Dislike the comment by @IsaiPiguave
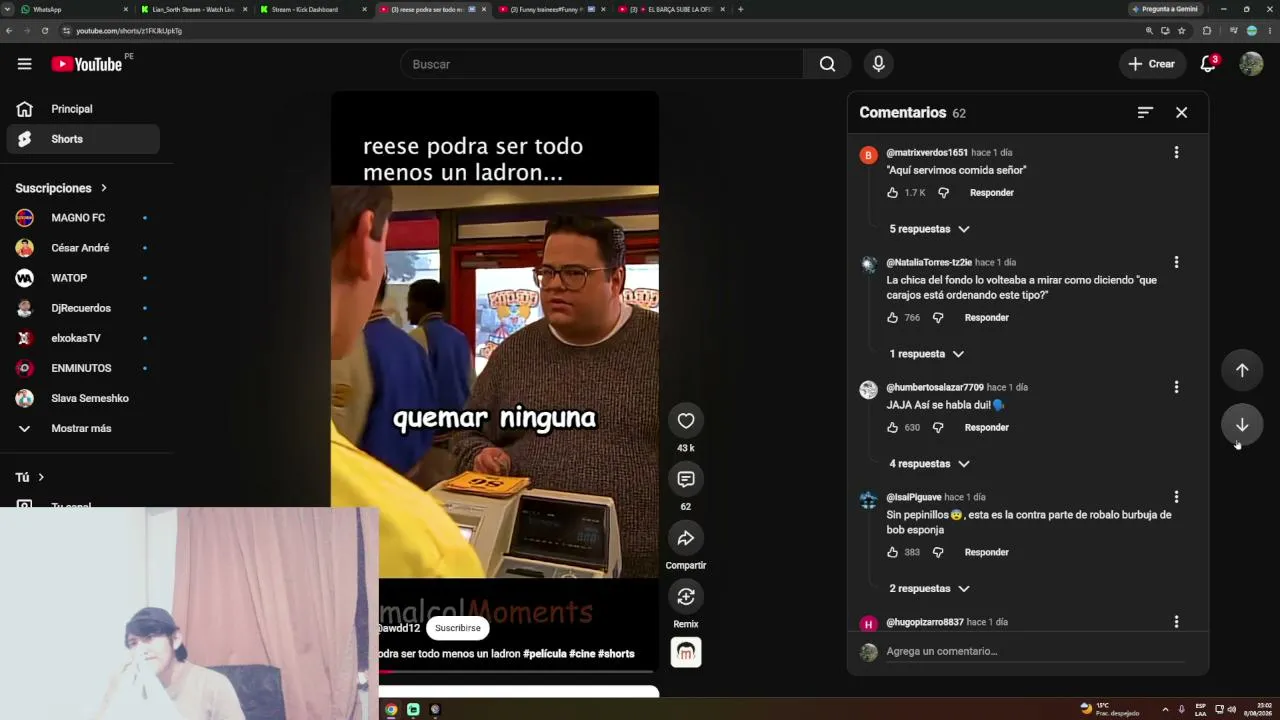 (938, 553)
